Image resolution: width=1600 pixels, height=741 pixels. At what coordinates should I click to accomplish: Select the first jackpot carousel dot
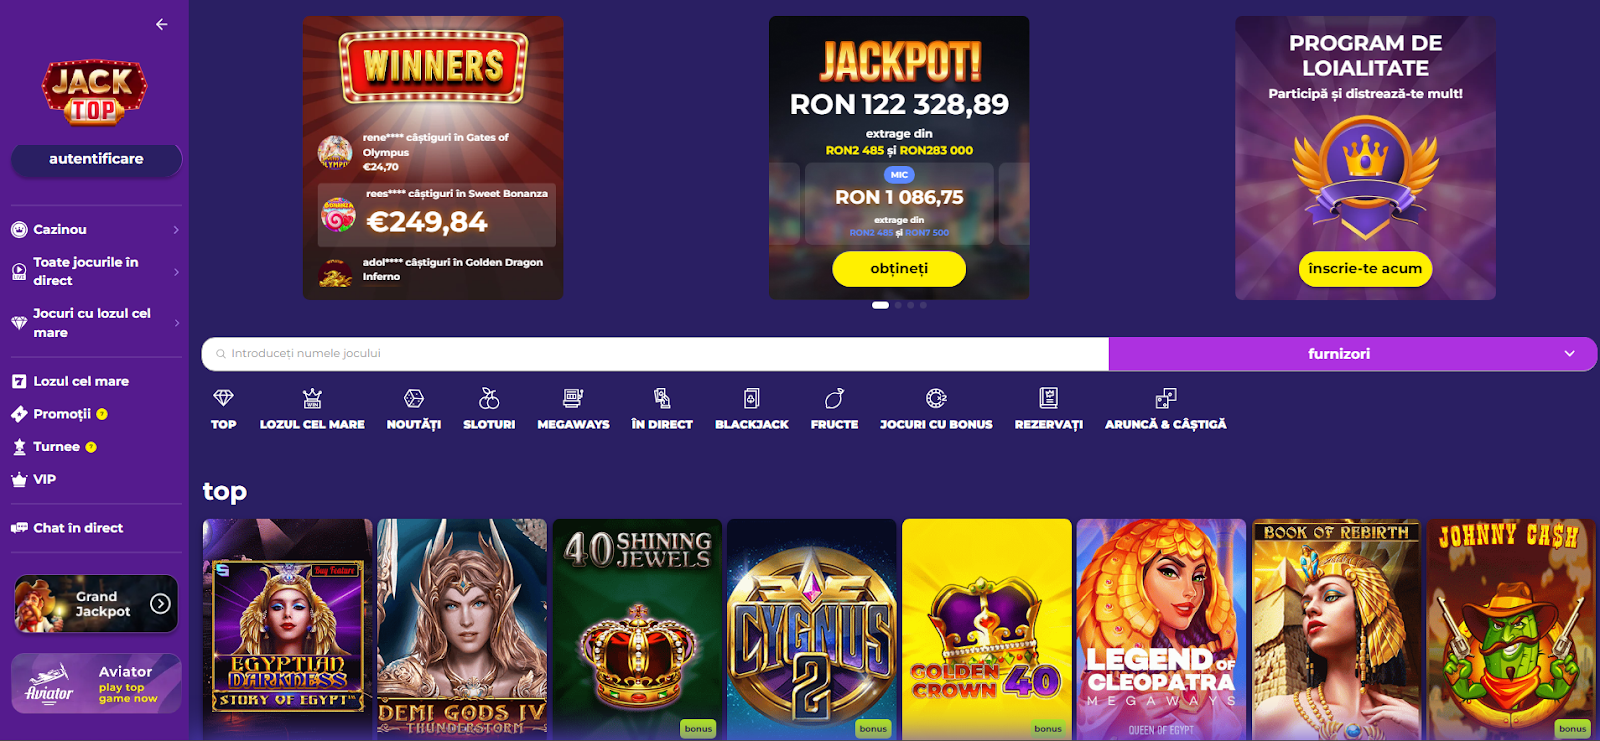(x=880, y=305)
